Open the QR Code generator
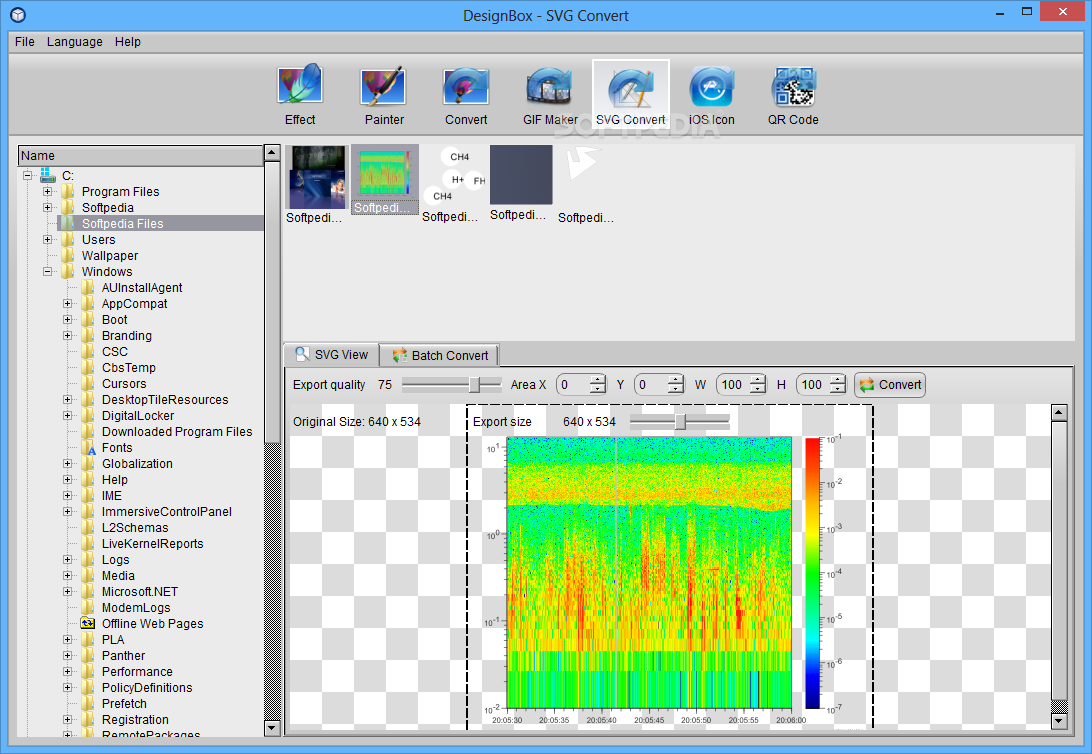 (793, 95)
